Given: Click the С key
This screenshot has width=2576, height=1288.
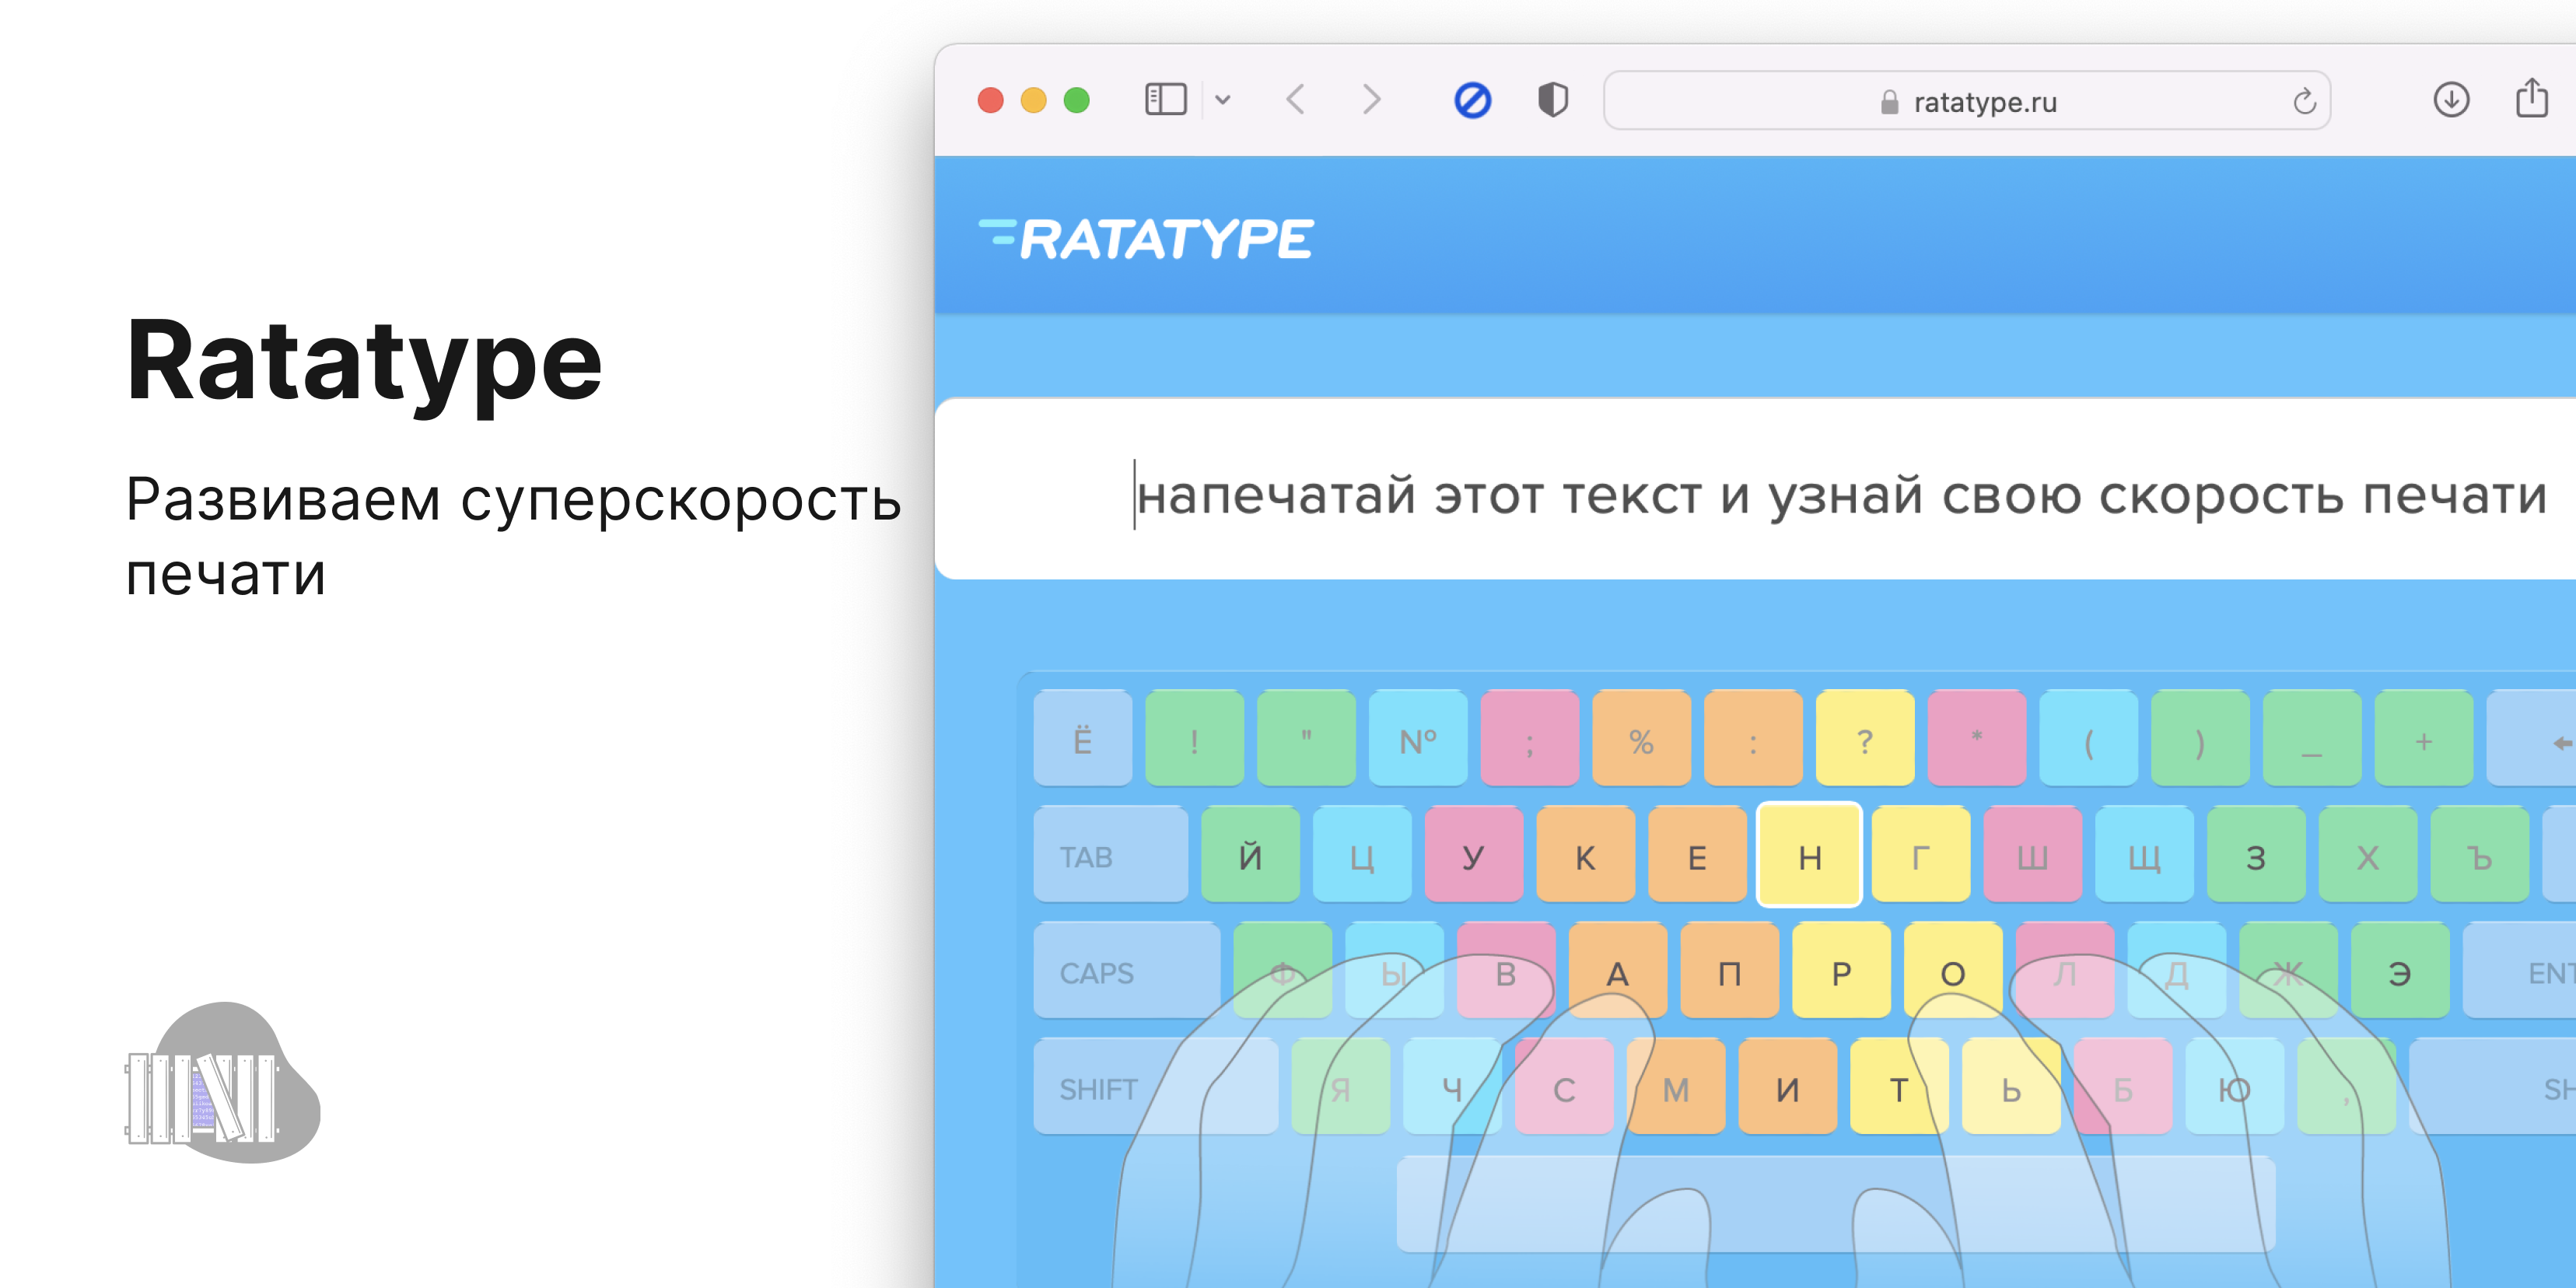Looking at the screenshot, I should 1564,1086.
